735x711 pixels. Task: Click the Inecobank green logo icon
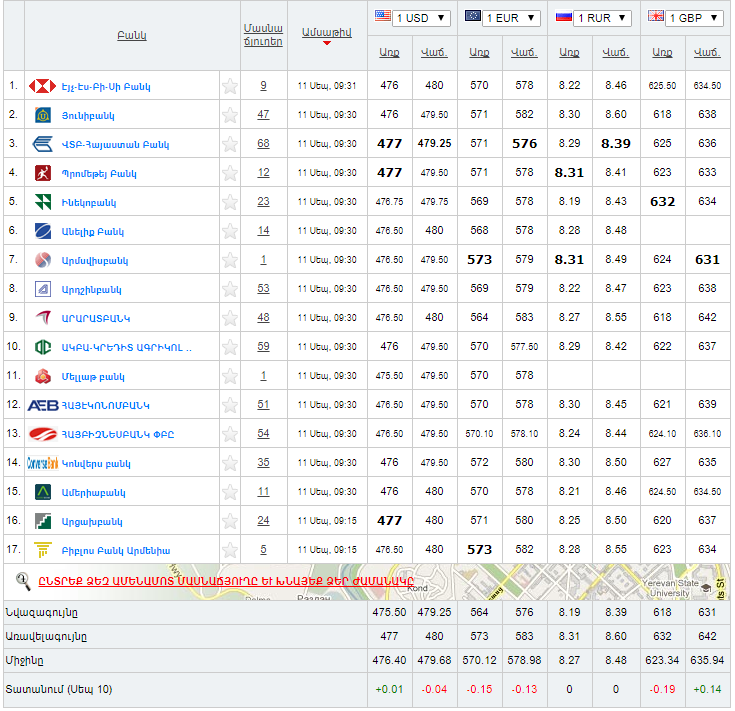tap(42, 202)
